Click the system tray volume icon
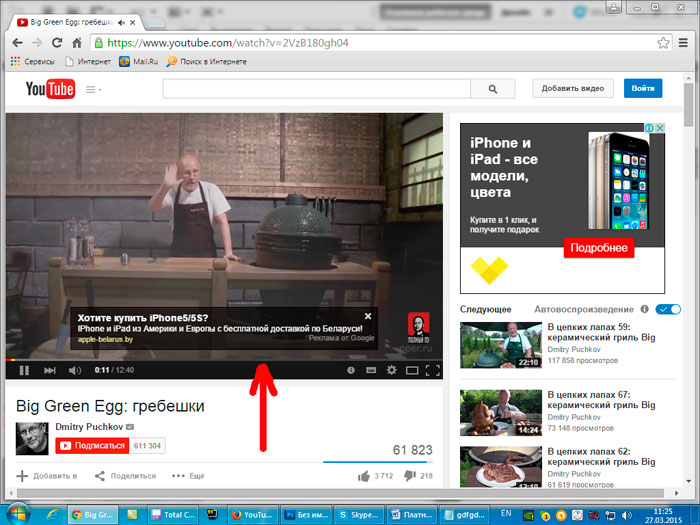The width and height of the screenshot is (700, 525). click(628, 515)
